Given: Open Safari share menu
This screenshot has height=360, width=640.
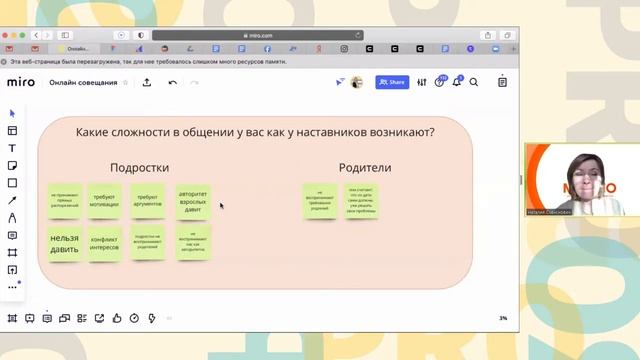Looking at the screenshot, I should pyautogui.click(x=488, y=36).
